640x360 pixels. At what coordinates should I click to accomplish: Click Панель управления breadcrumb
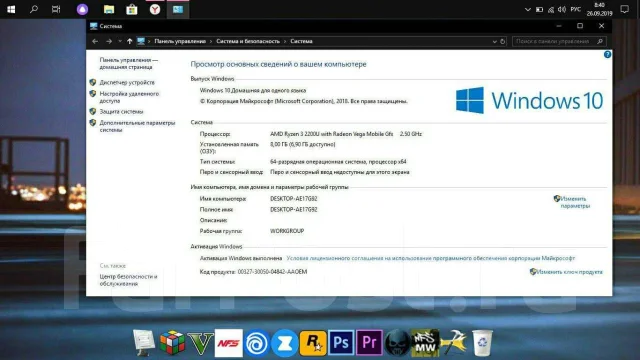tap(180, 41)
